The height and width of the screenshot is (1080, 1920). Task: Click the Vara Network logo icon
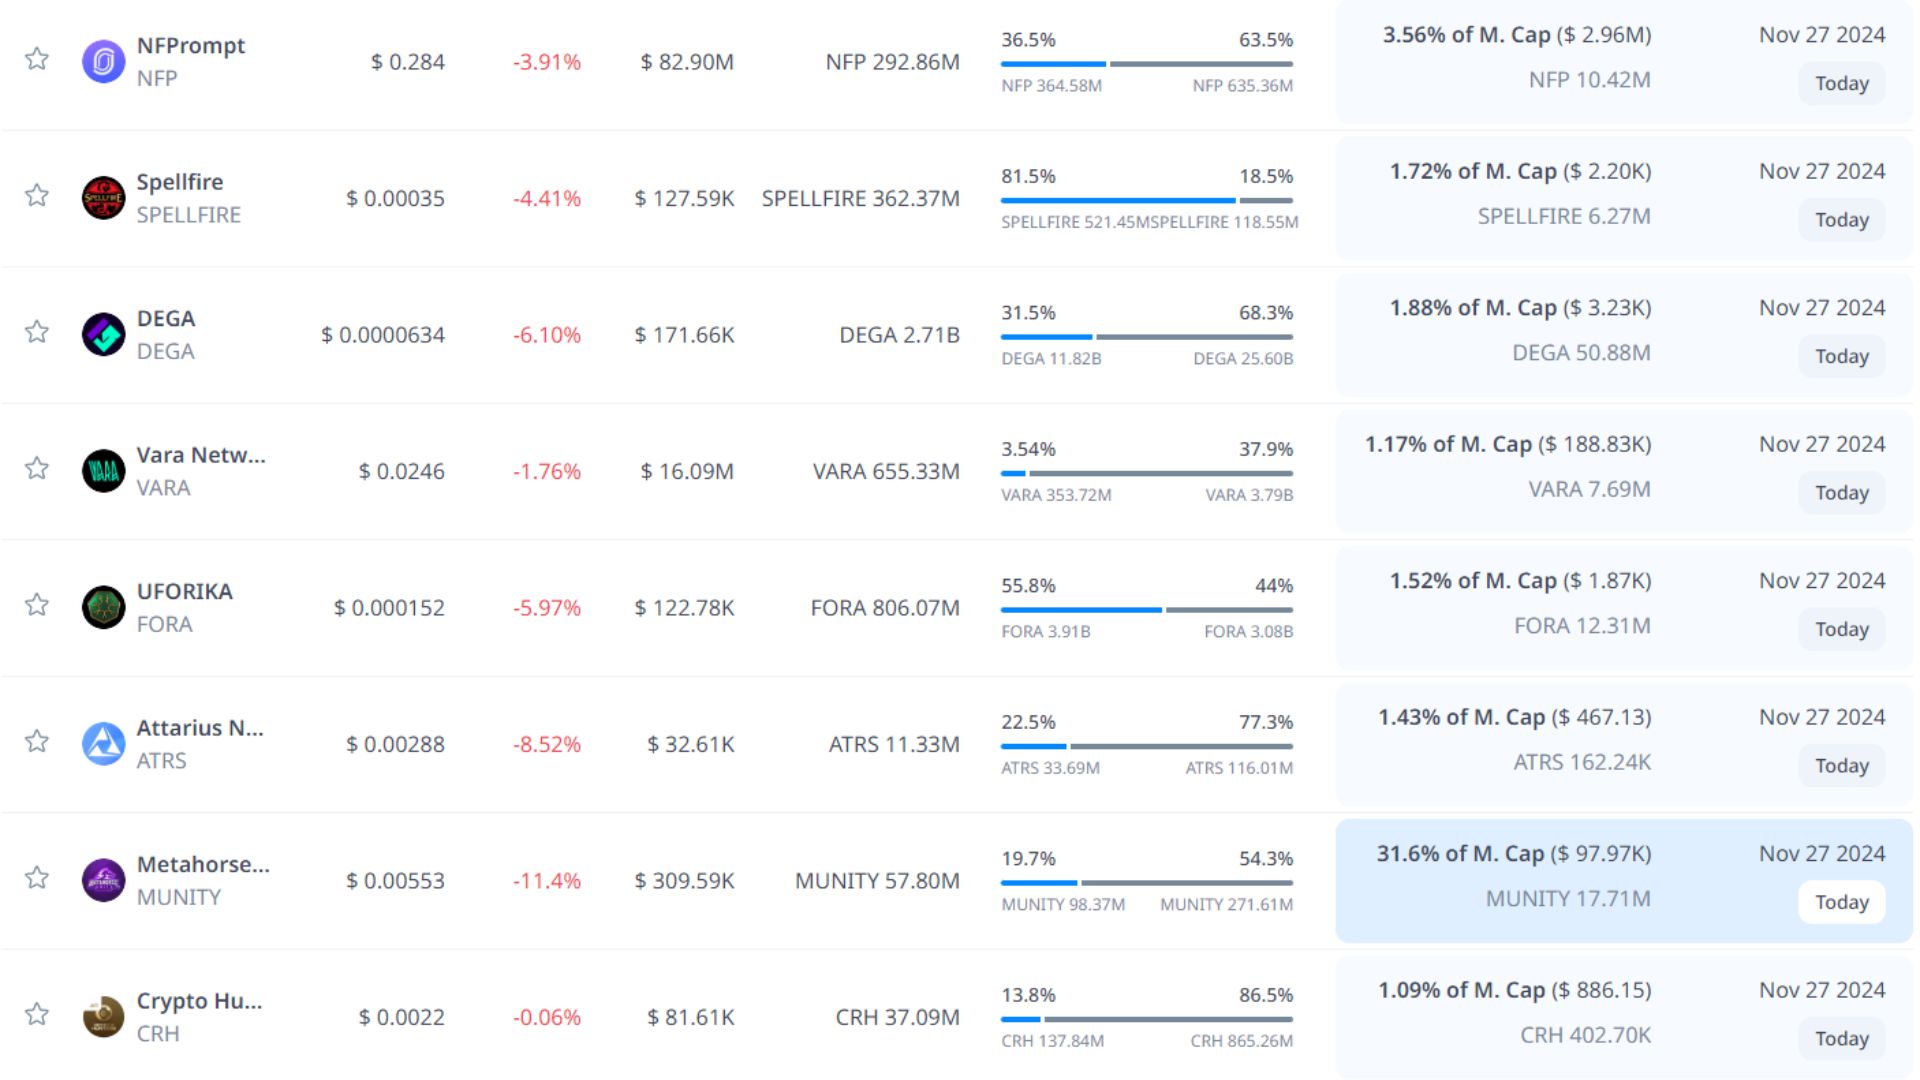(103, 471)
